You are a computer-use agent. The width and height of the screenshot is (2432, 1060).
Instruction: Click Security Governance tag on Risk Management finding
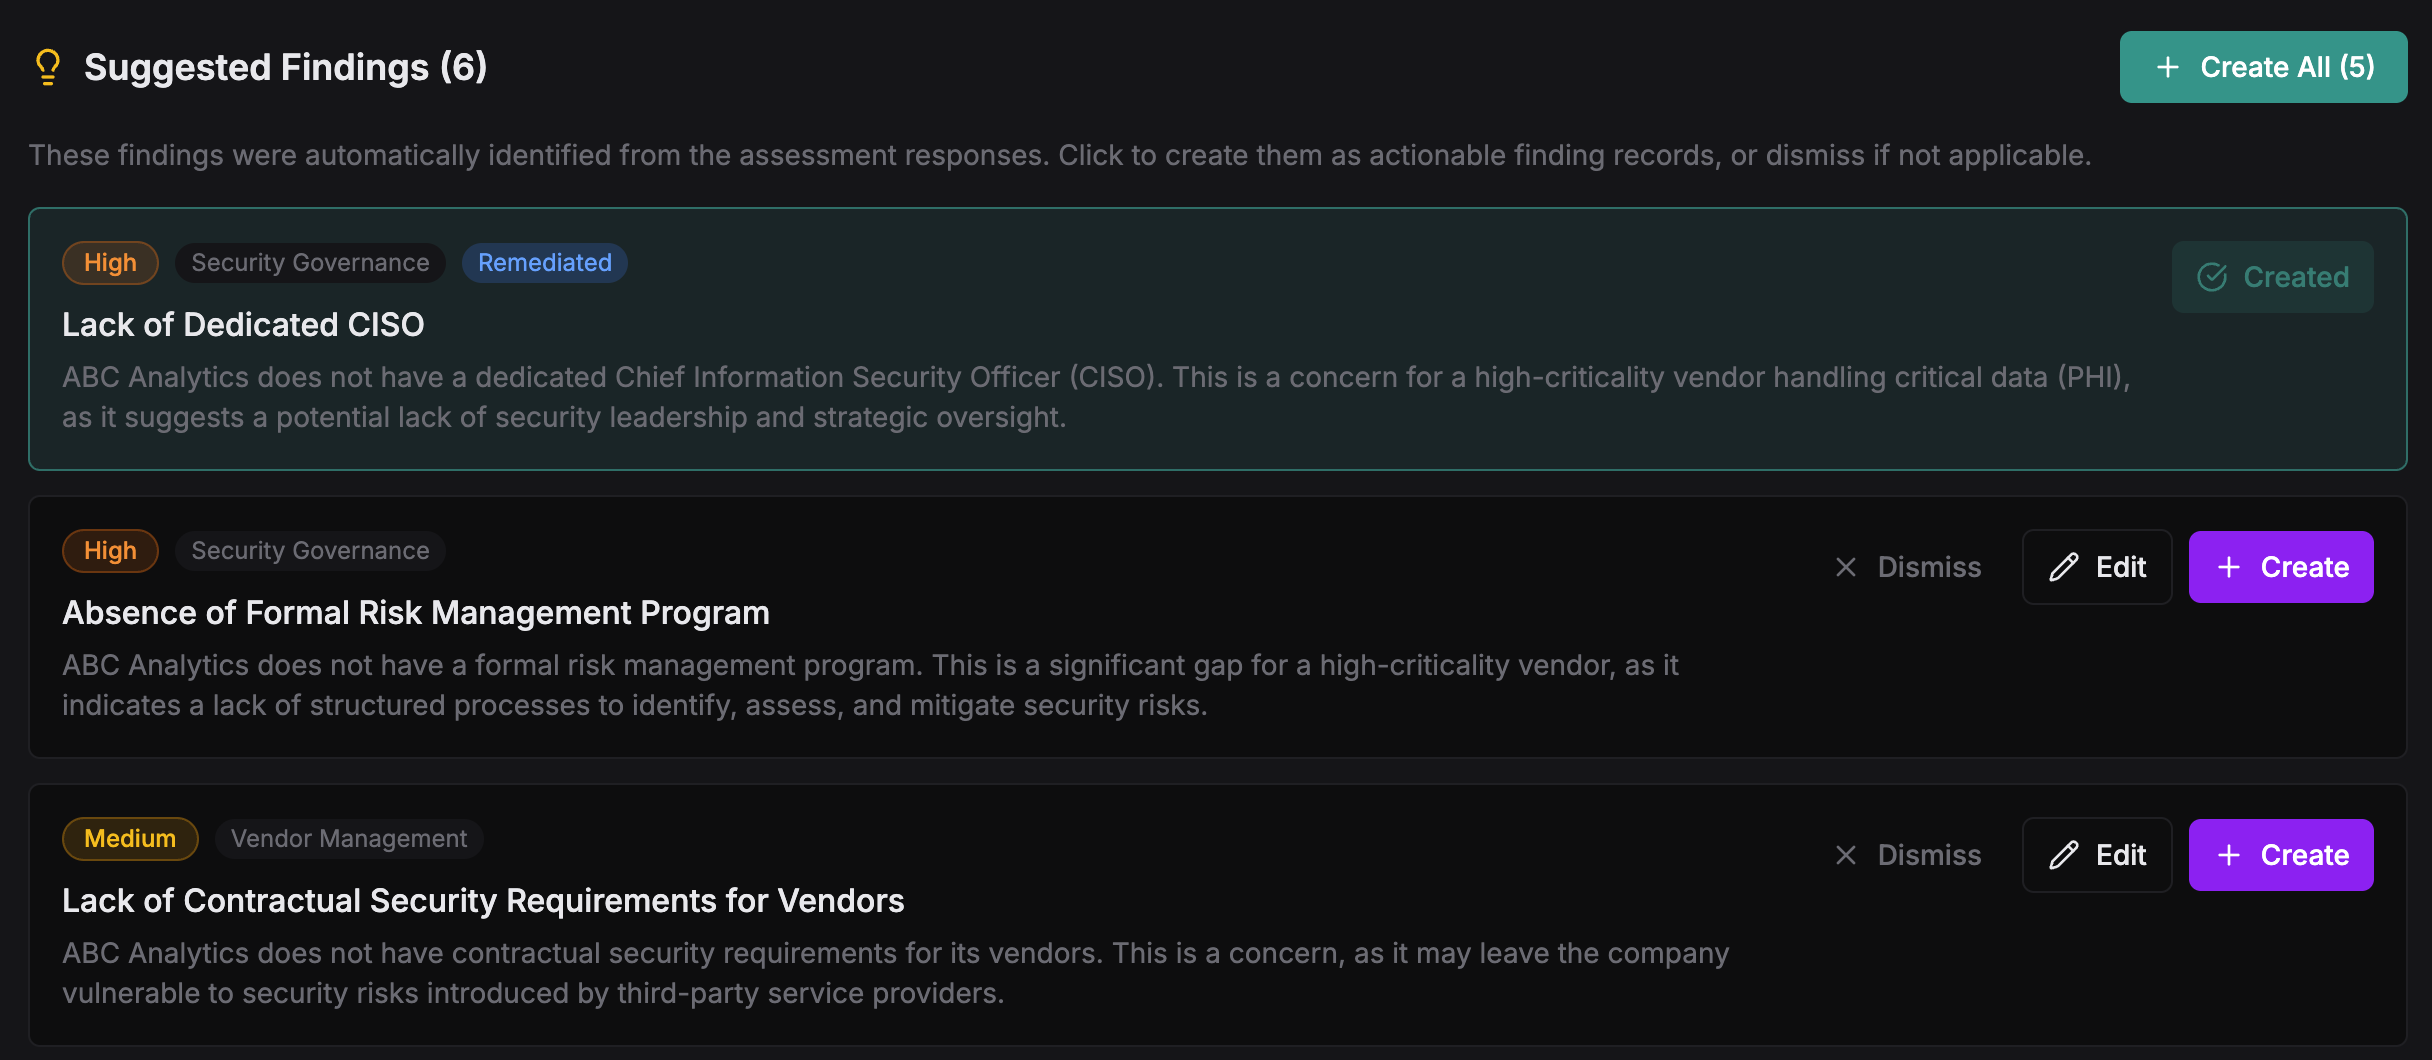(310, 551)
